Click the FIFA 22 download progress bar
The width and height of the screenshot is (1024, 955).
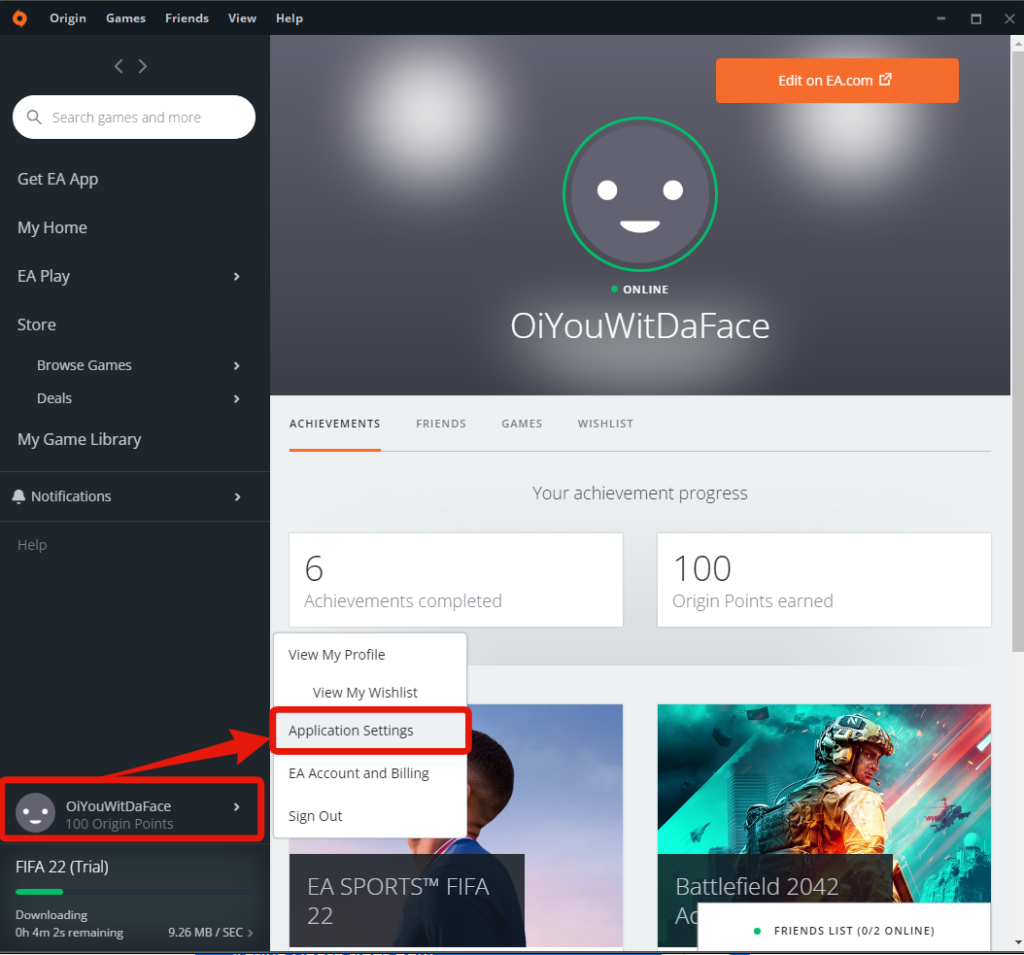click(x=134, y=892)
